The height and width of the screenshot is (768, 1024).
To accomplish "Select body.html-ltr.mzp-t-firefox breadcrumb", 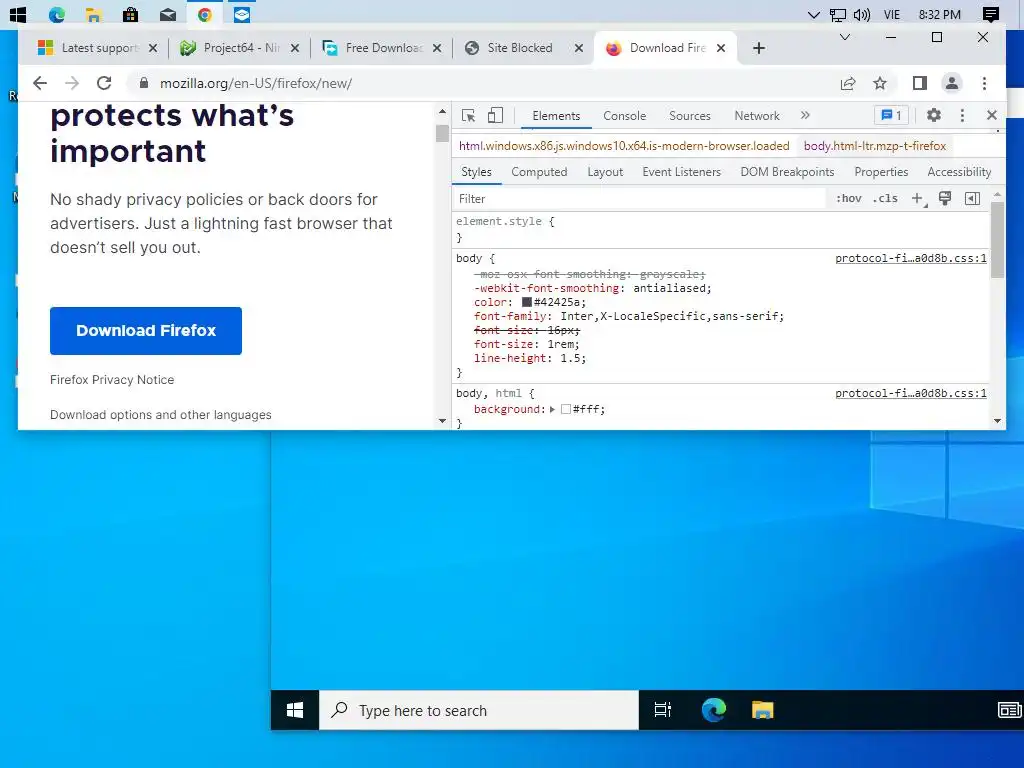I will pyautogui.click(x=874, y=146).
